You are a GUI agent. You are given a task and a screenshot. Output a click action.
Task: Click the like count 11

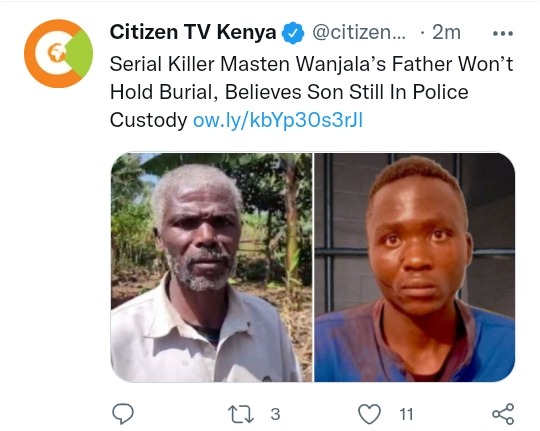tap(406, 414)
